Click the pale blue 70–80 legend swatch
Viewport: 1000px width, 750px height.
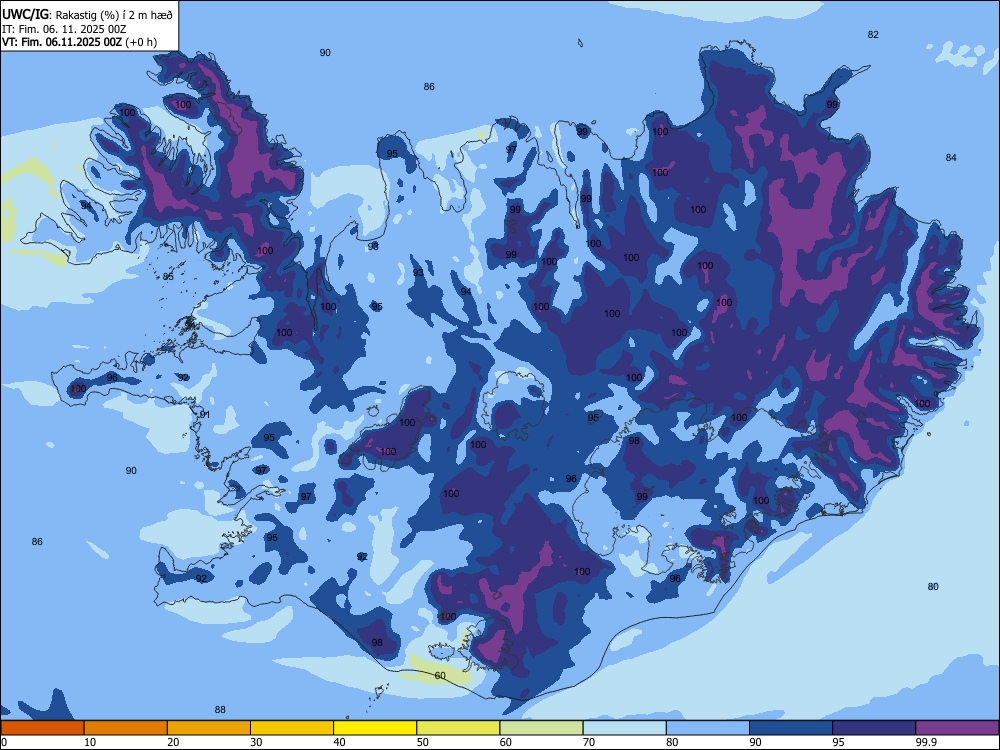coord(625,728)
